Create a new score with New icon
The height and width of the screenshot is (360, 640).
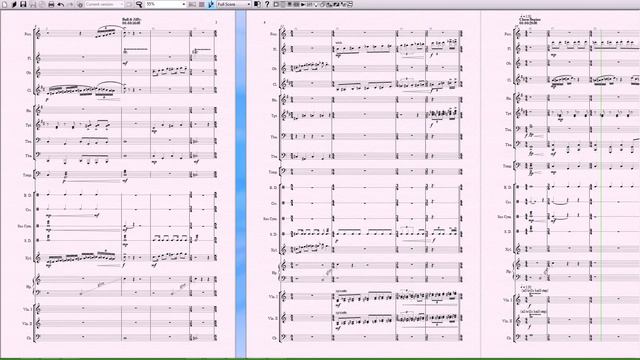(x=4, y=4)
